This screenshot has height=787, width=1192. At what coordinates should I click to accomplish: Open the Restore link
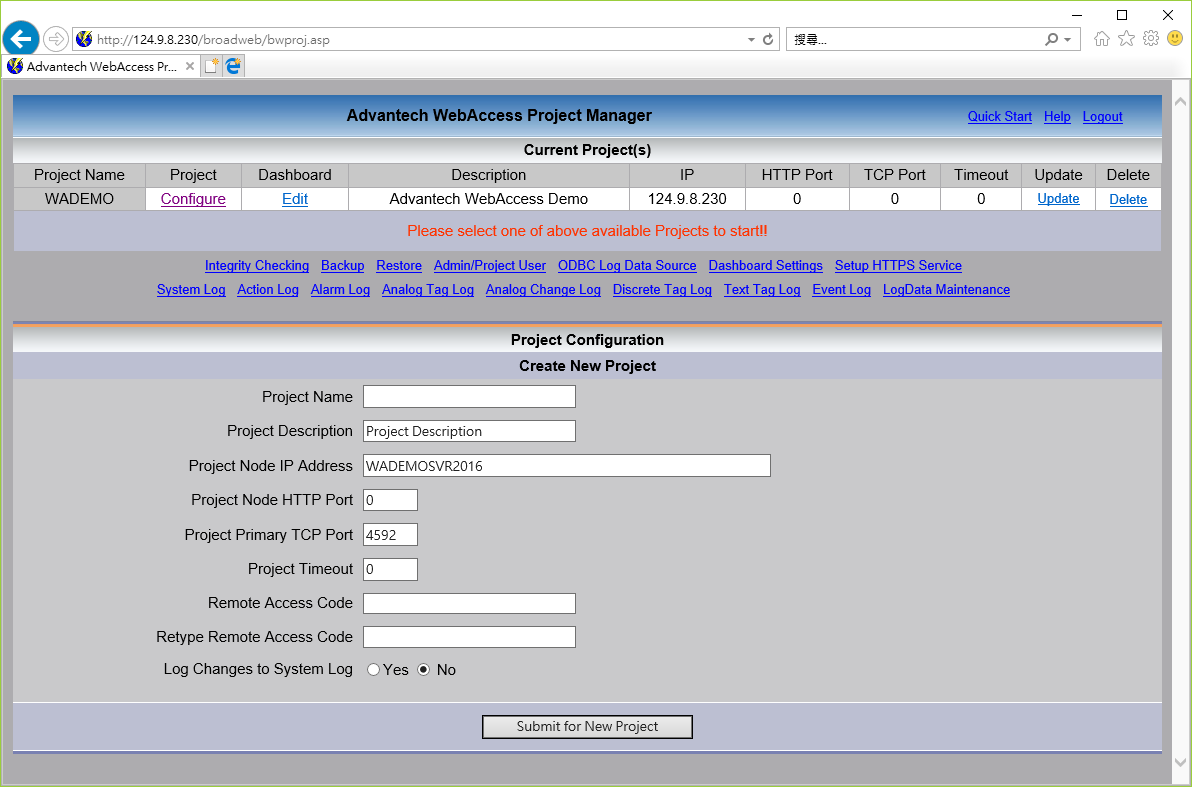[399, 265]
